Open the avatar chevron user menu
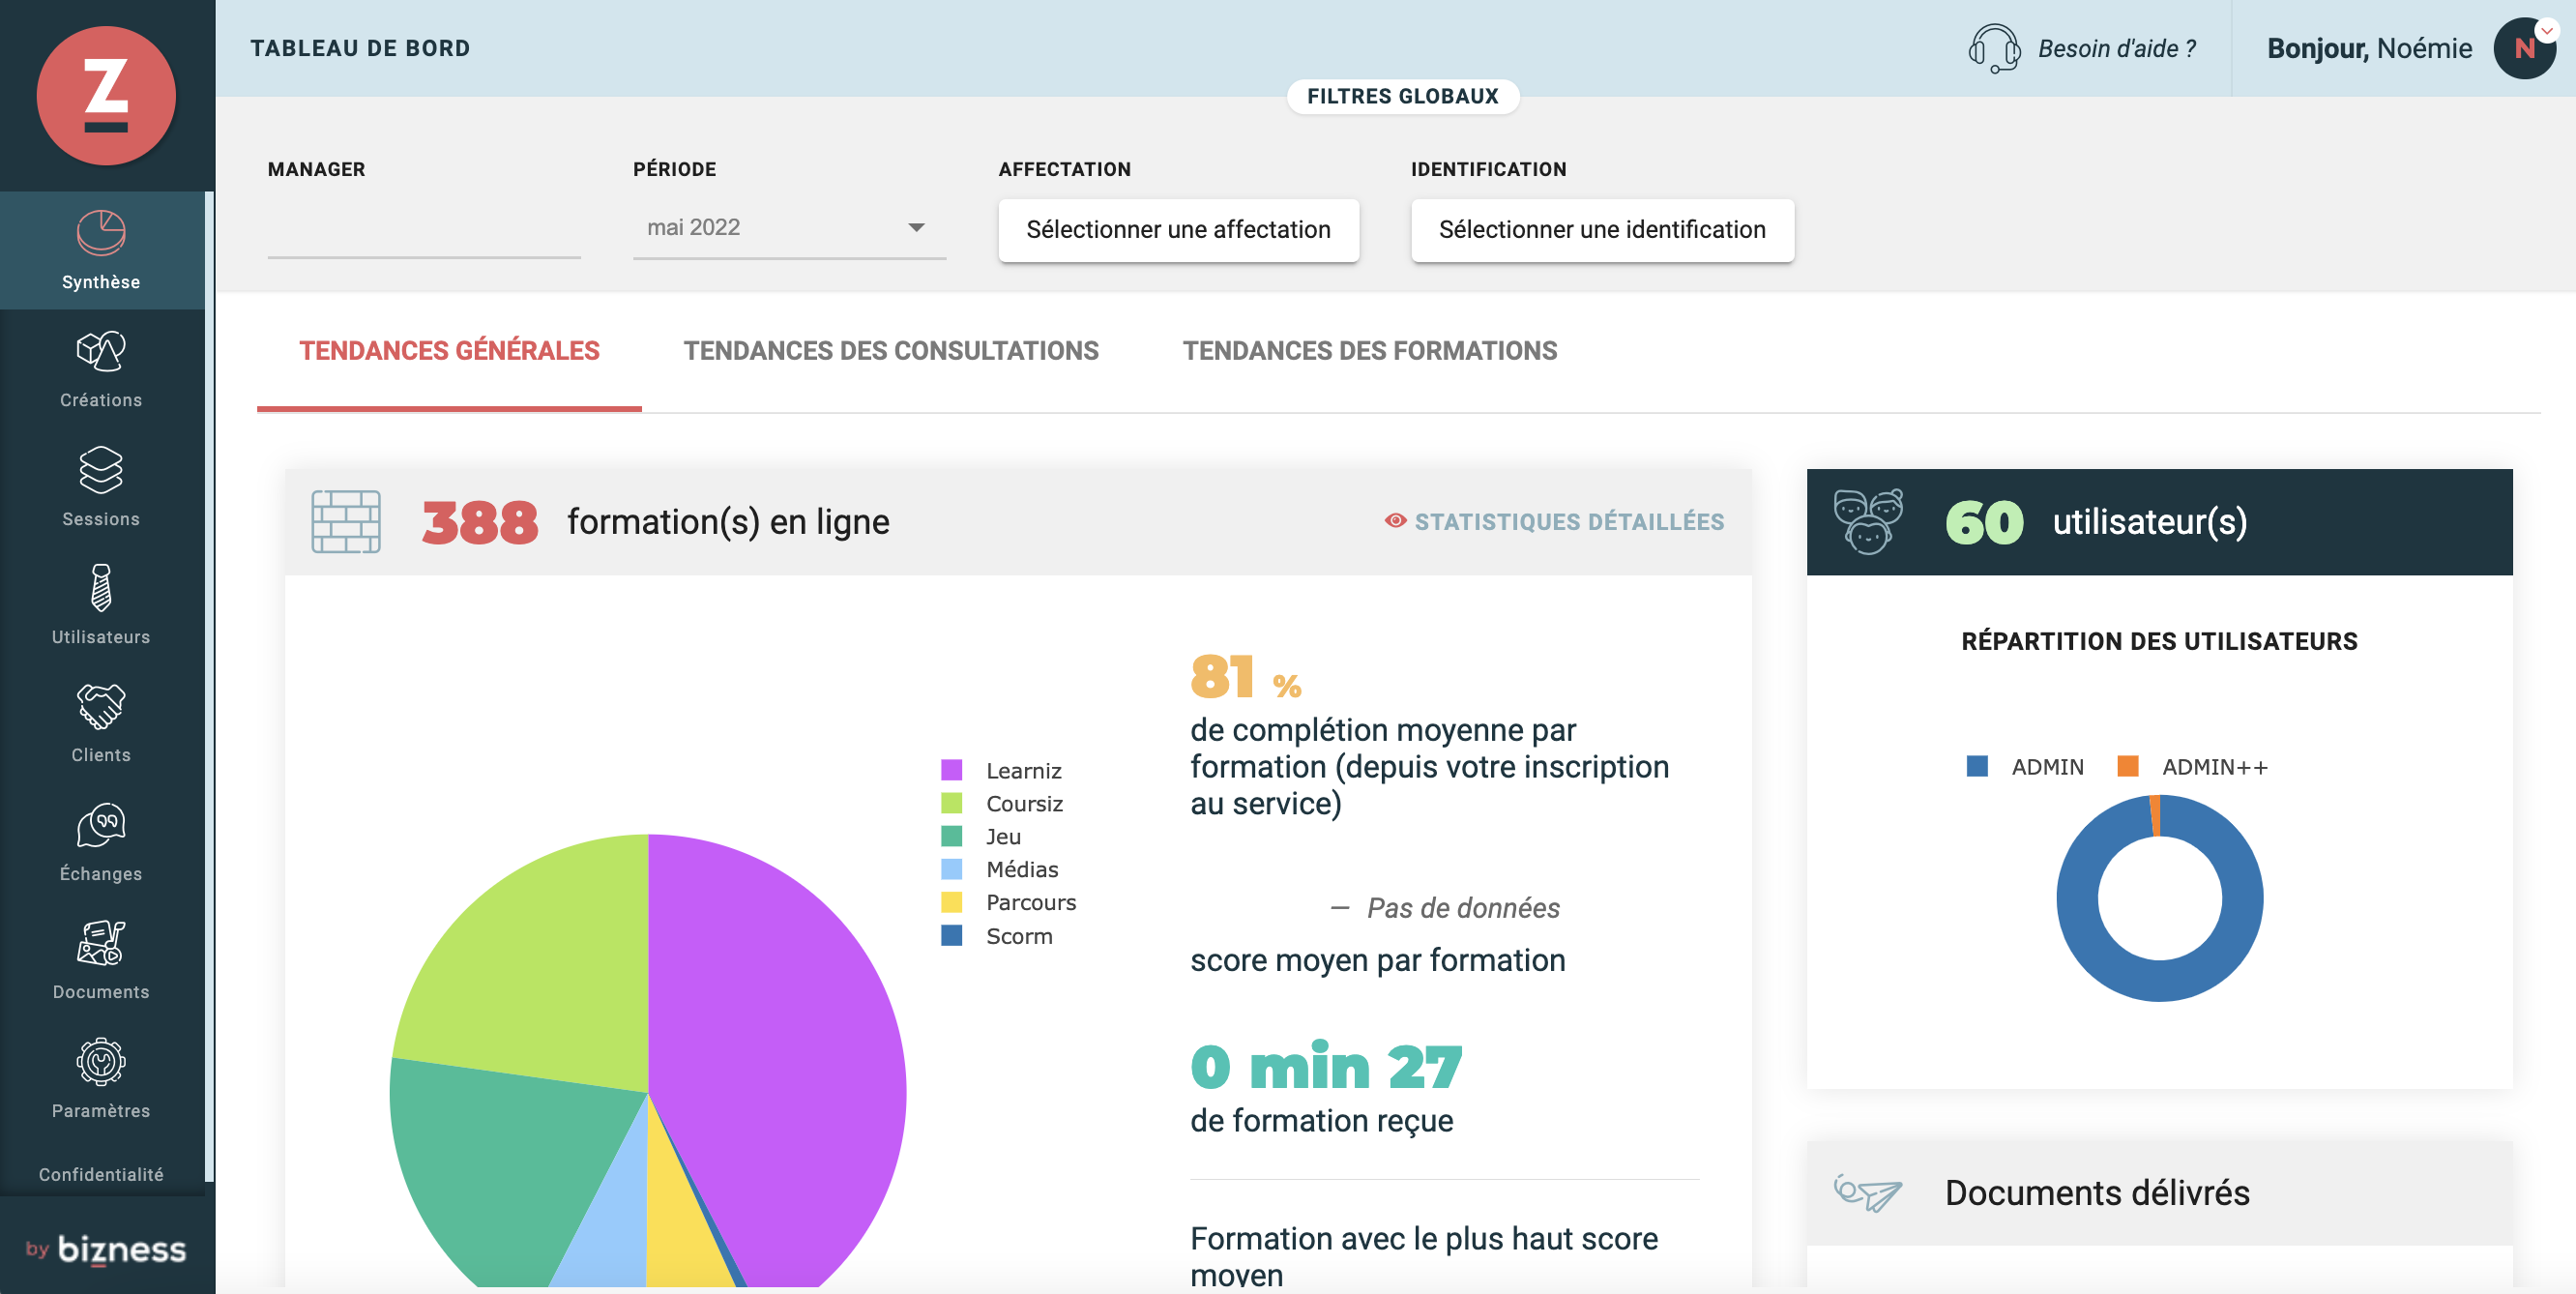 [2547, 30]
